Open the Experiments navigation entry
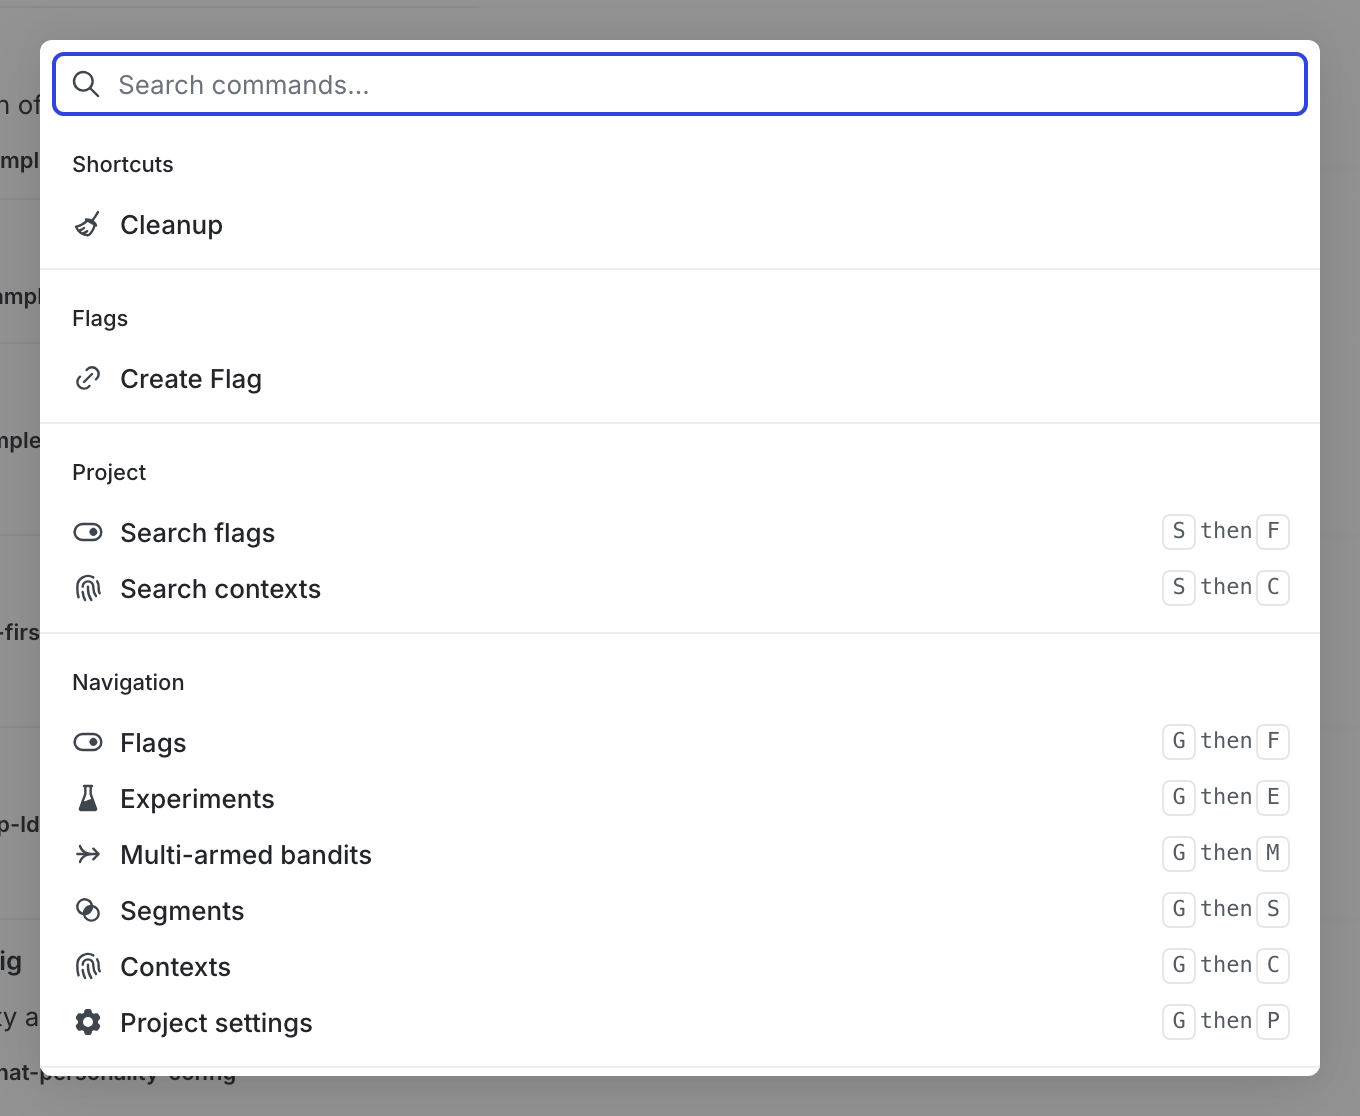Viewport: 1360px width, 1116px height. coord(197,799)
